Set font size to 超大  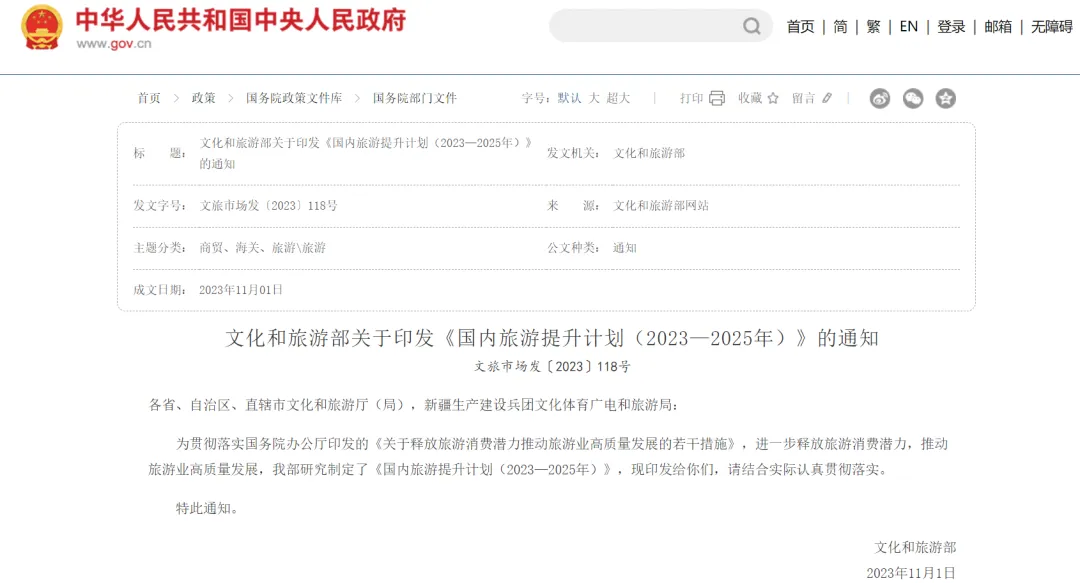point(618,98)
